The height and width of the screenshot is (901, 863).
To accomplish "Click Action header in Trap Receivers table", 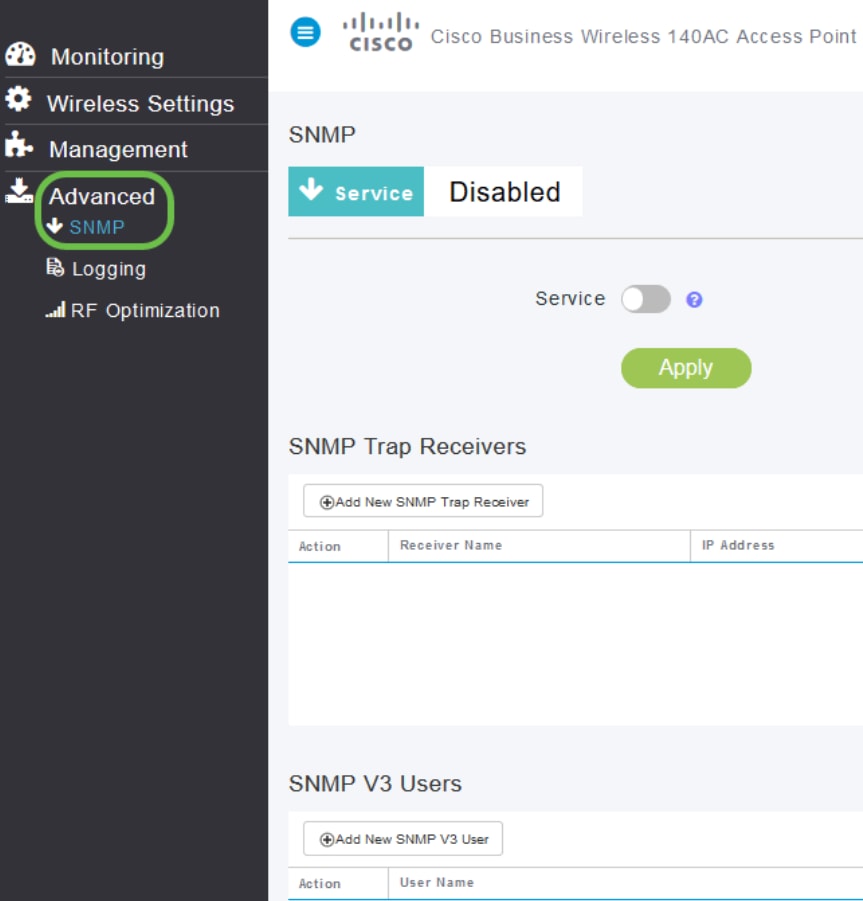I will pyautogui.click(x=319, y=546).
